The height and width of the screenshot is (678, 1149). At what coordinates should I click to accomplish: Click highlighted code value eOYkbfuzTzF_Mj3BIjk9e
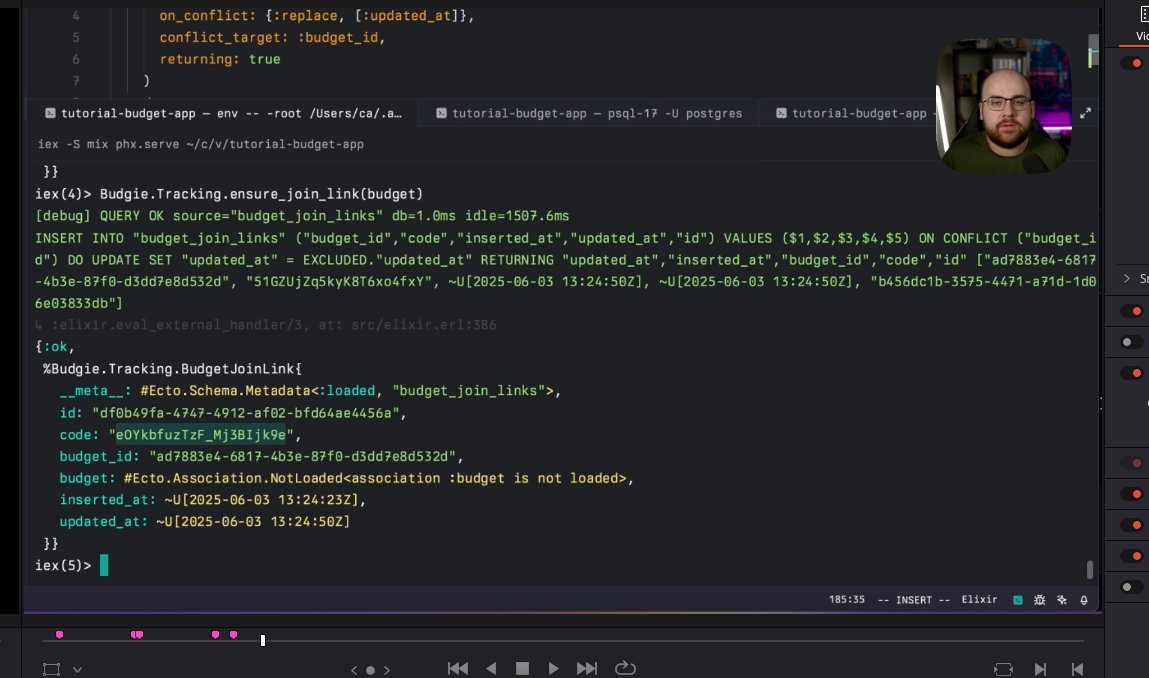pyautogui.click(x=201, y=435)
